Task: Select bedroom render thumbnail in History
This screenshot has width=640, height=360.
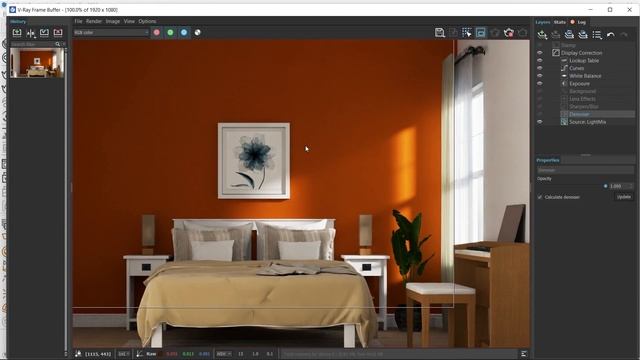Action: point(37,62)
